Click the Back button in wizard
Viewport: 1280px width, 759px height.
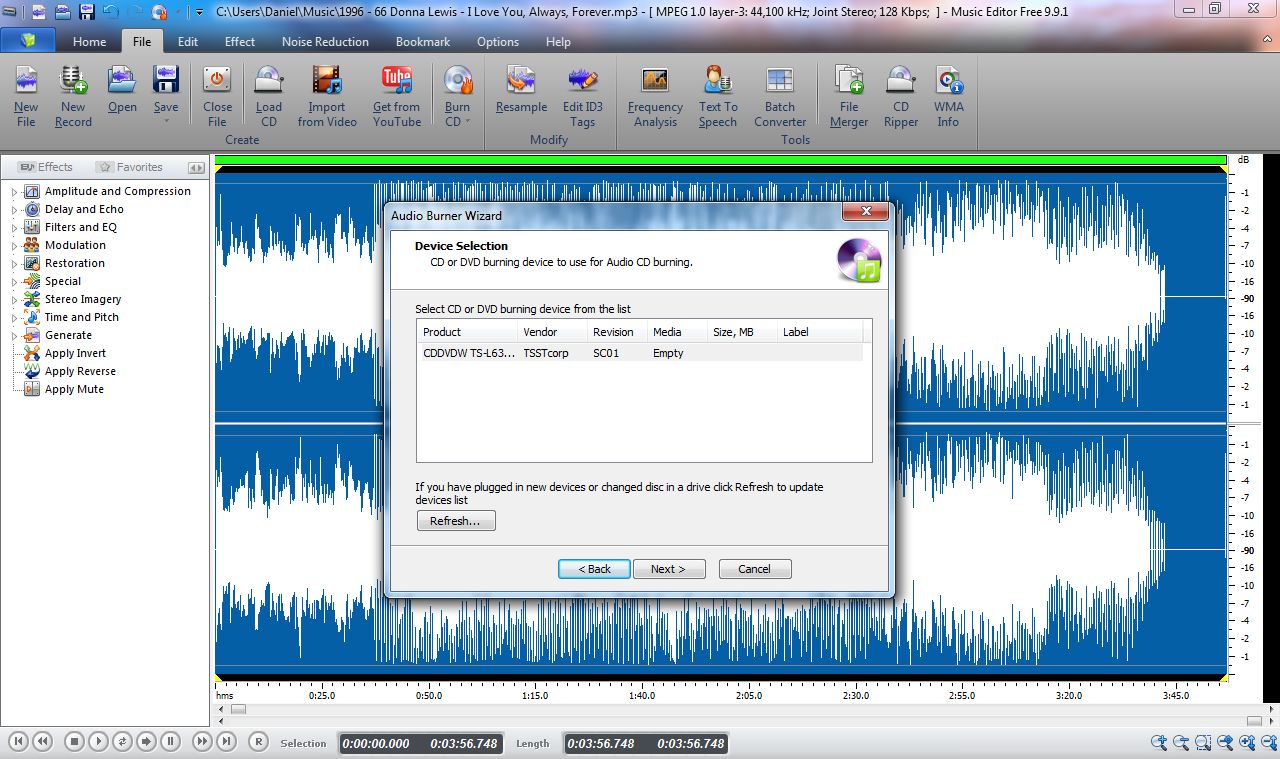coord(594,569)
